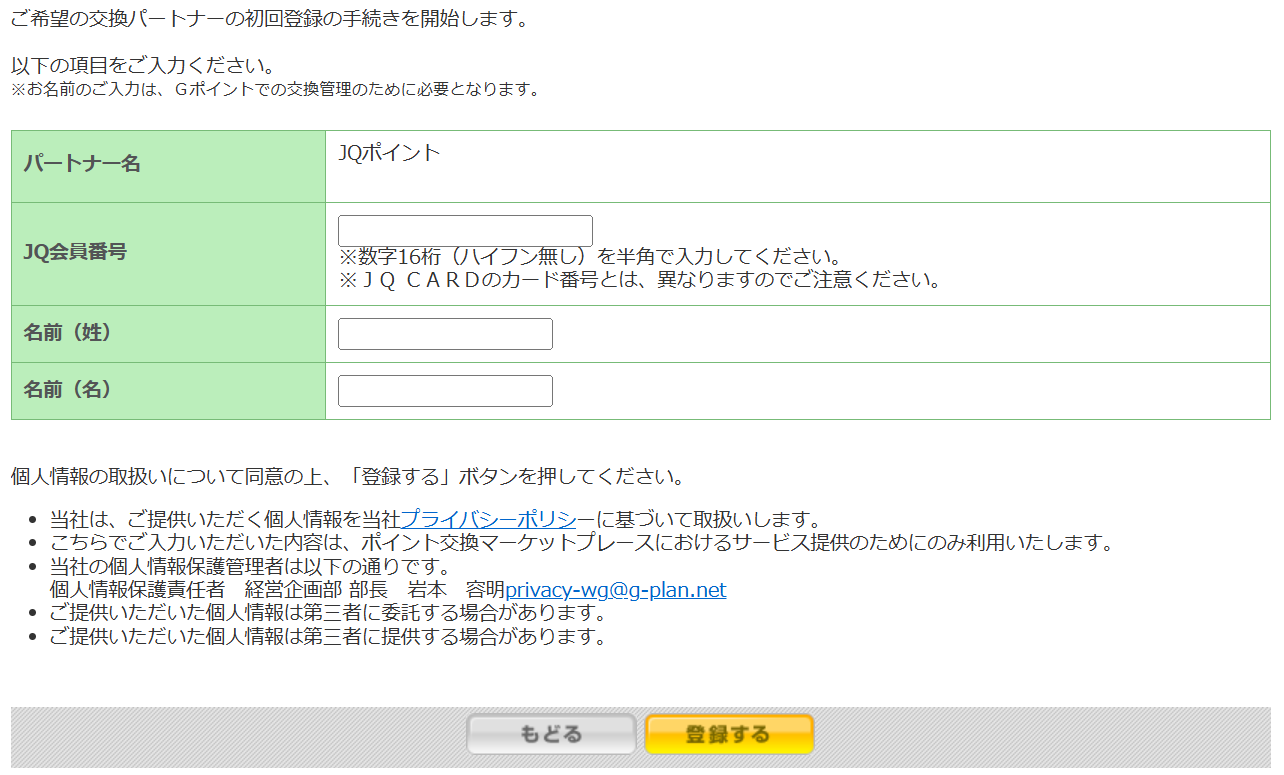Click the JQ会員番号 row label
The image size is (1284, 775).
[75, 252]
